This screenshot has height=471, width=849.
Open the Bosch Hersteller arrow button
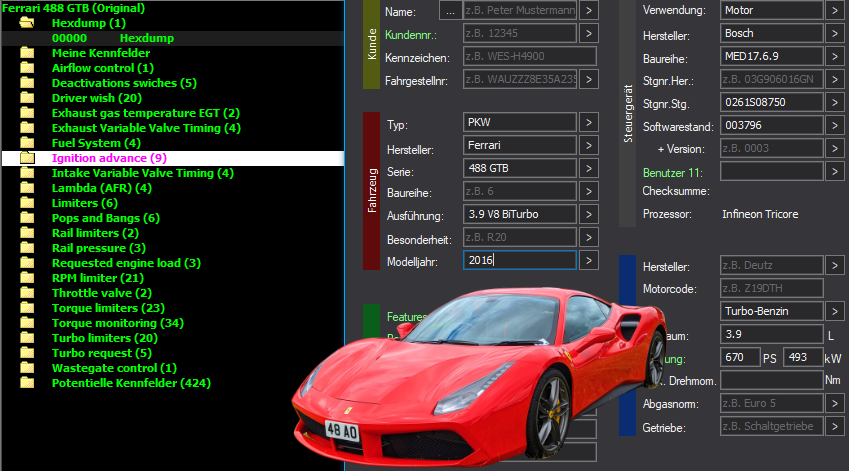pyautogui.click(x=834, y=34)
